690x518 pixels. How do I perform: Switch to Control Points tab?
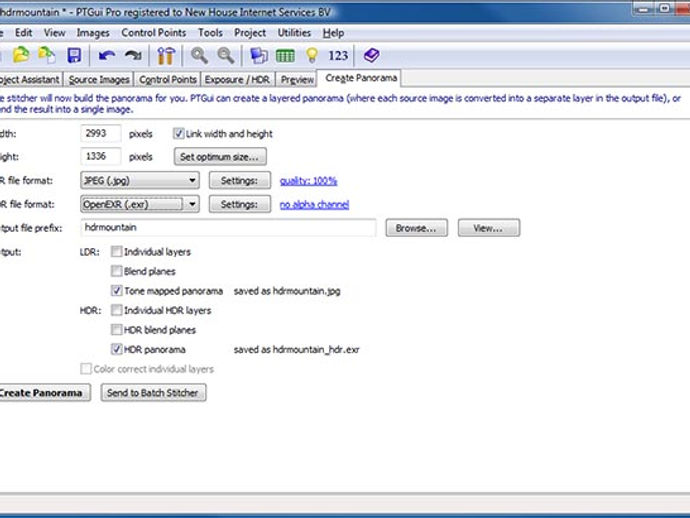click(167, 80)
